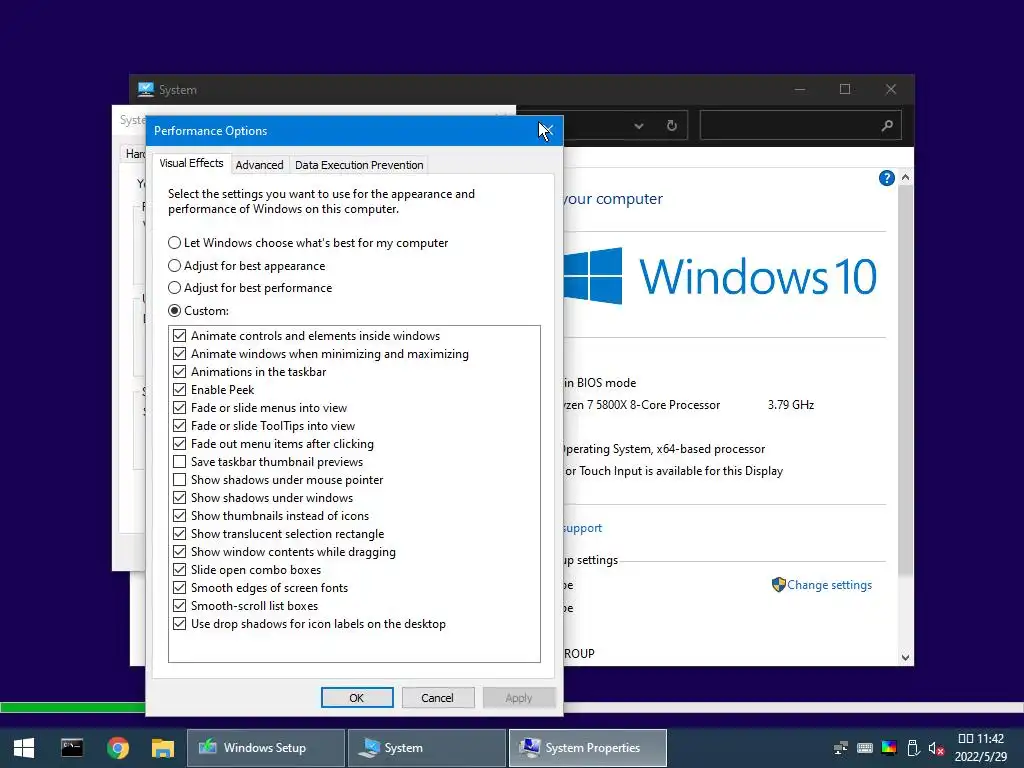Switch to System window in the taskbar
The image size is (1024, 768).
tap(427, 748)
